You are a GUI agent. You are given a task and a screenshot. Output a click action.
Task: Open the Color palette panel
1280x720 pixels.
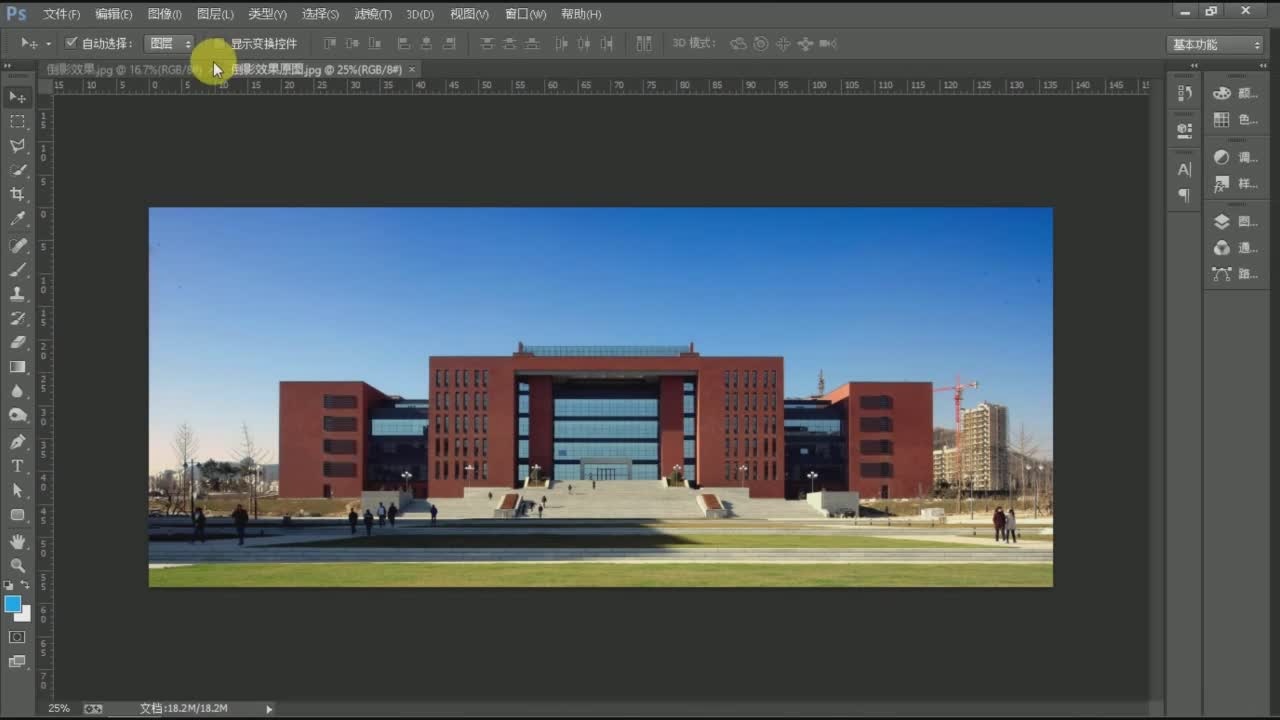click(x=1236, y=93)
